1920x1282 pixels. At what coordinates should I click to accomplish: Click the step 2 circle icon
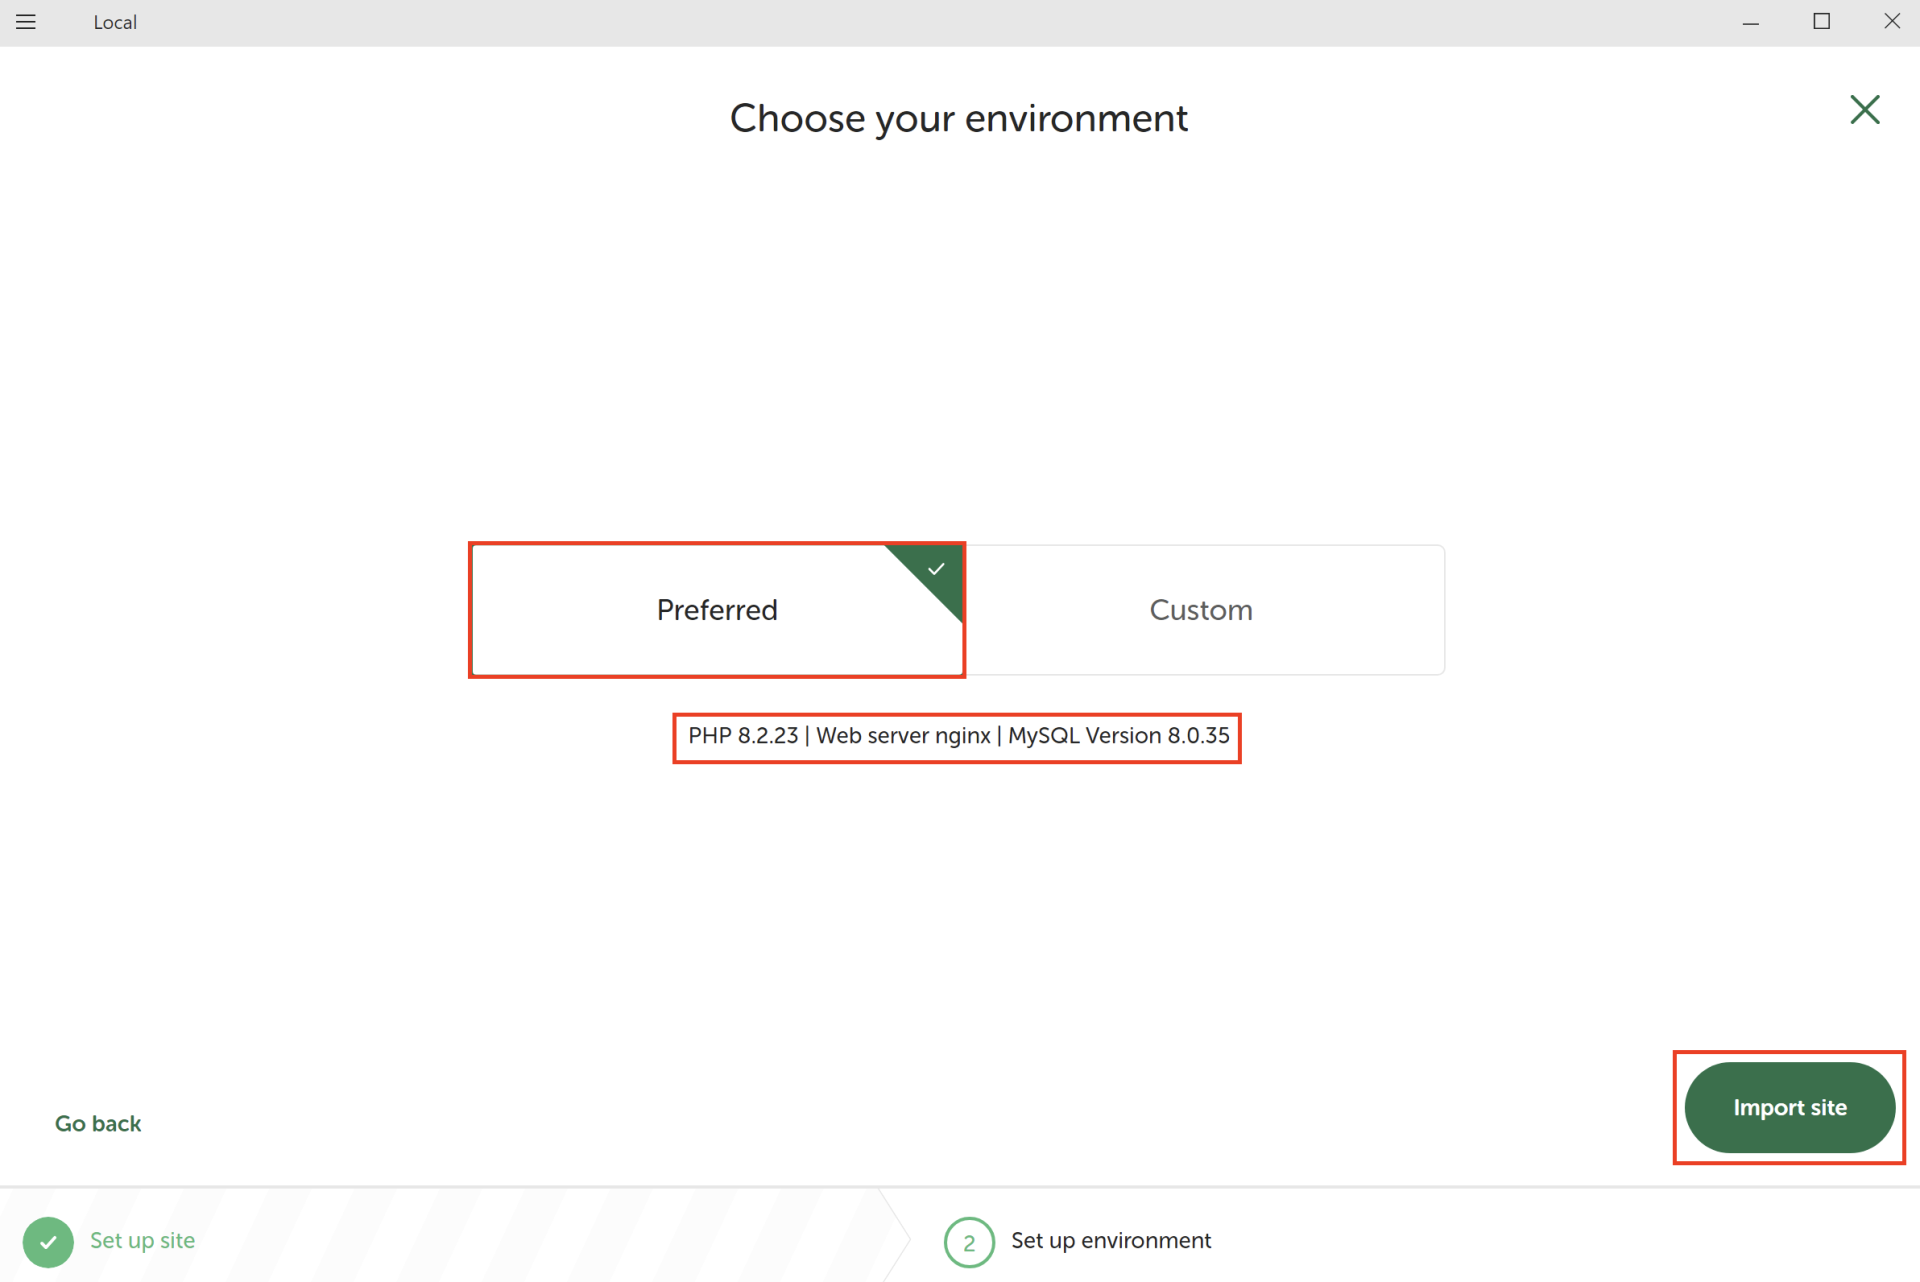coord(968,1242)
